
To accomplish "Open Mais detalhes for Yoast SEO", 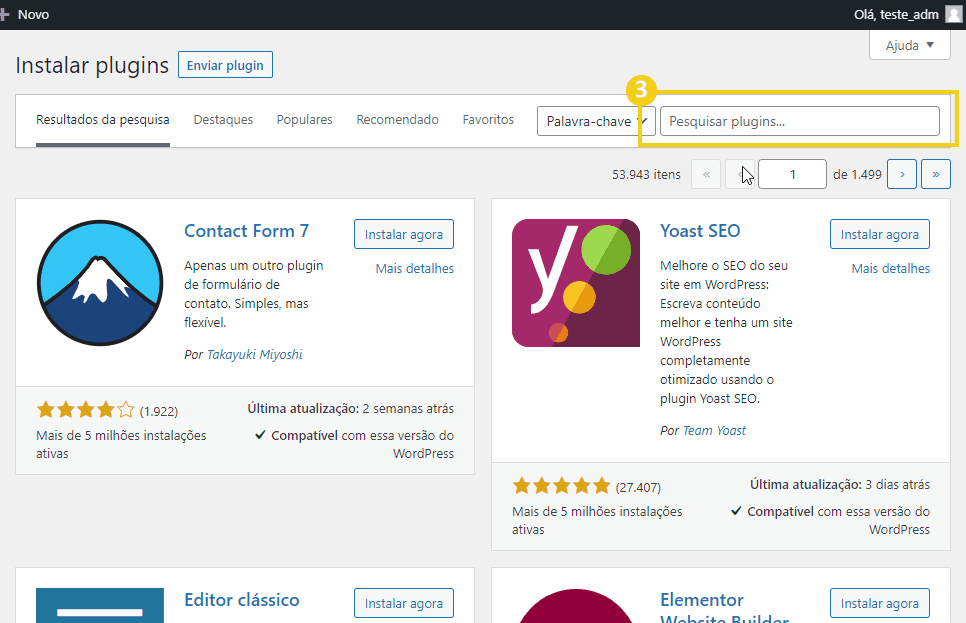I will [891, 268].
